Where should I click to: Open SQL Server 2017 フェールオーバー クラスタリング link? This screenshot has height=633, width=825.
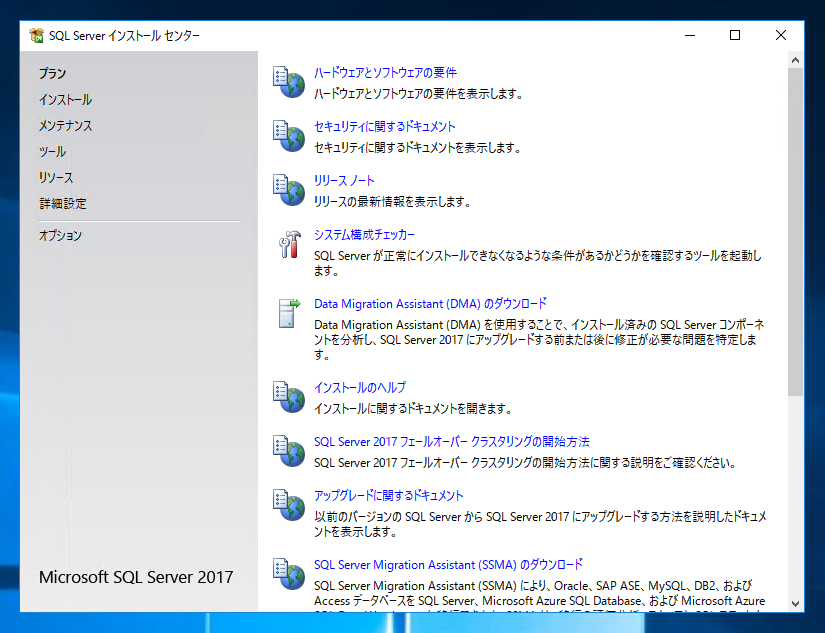(x=451, y=441)
